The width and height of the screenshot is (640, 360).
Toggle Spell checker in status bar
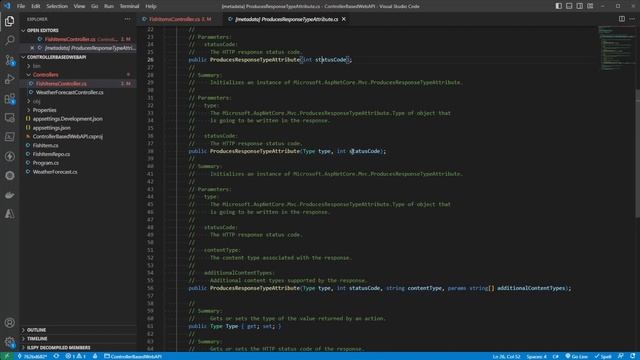603,356
